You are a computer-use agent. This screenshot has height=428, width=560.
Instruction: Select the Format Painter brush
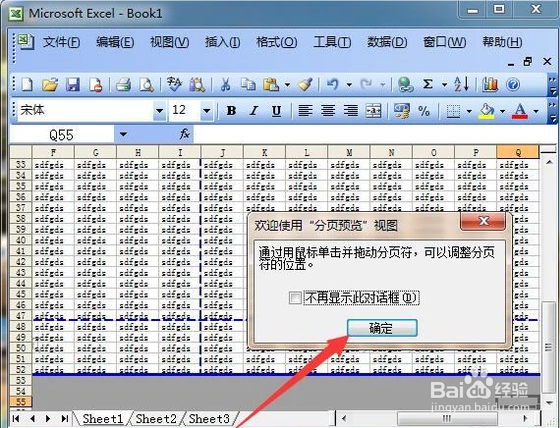click(x=305, y=85)
